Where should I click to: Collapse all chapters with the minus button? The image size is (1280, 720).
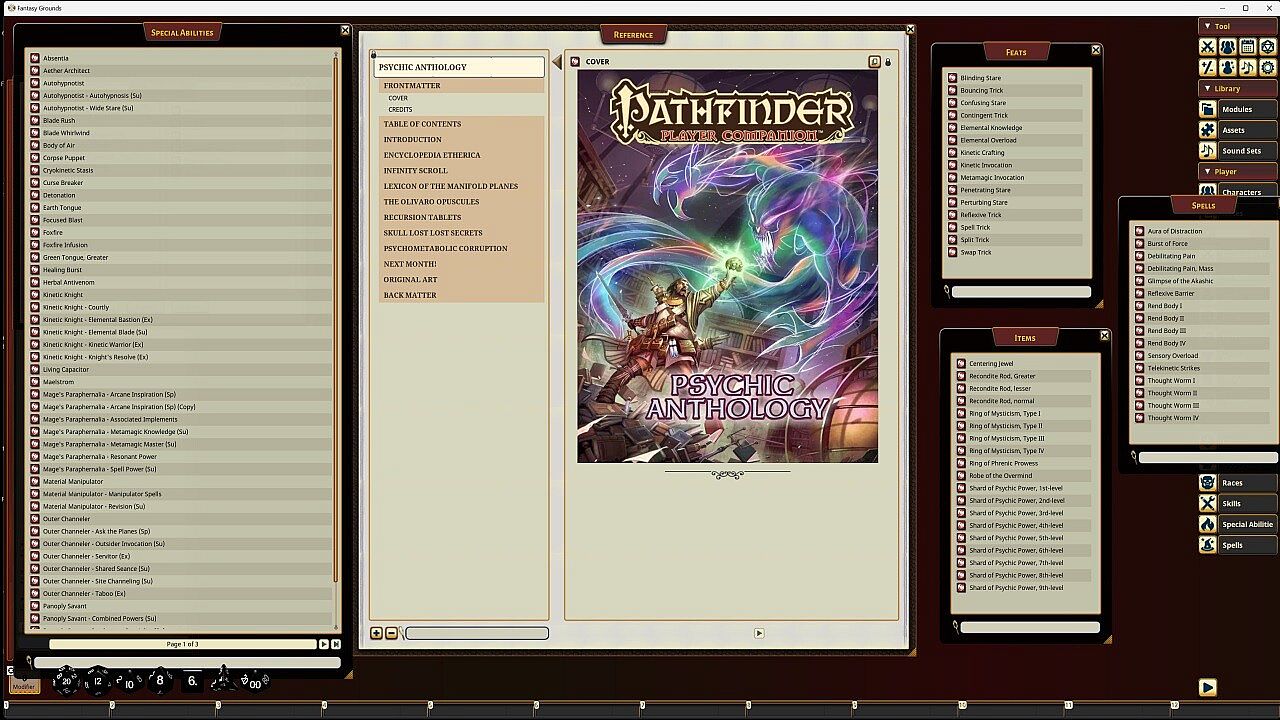(x=392, y=633)
